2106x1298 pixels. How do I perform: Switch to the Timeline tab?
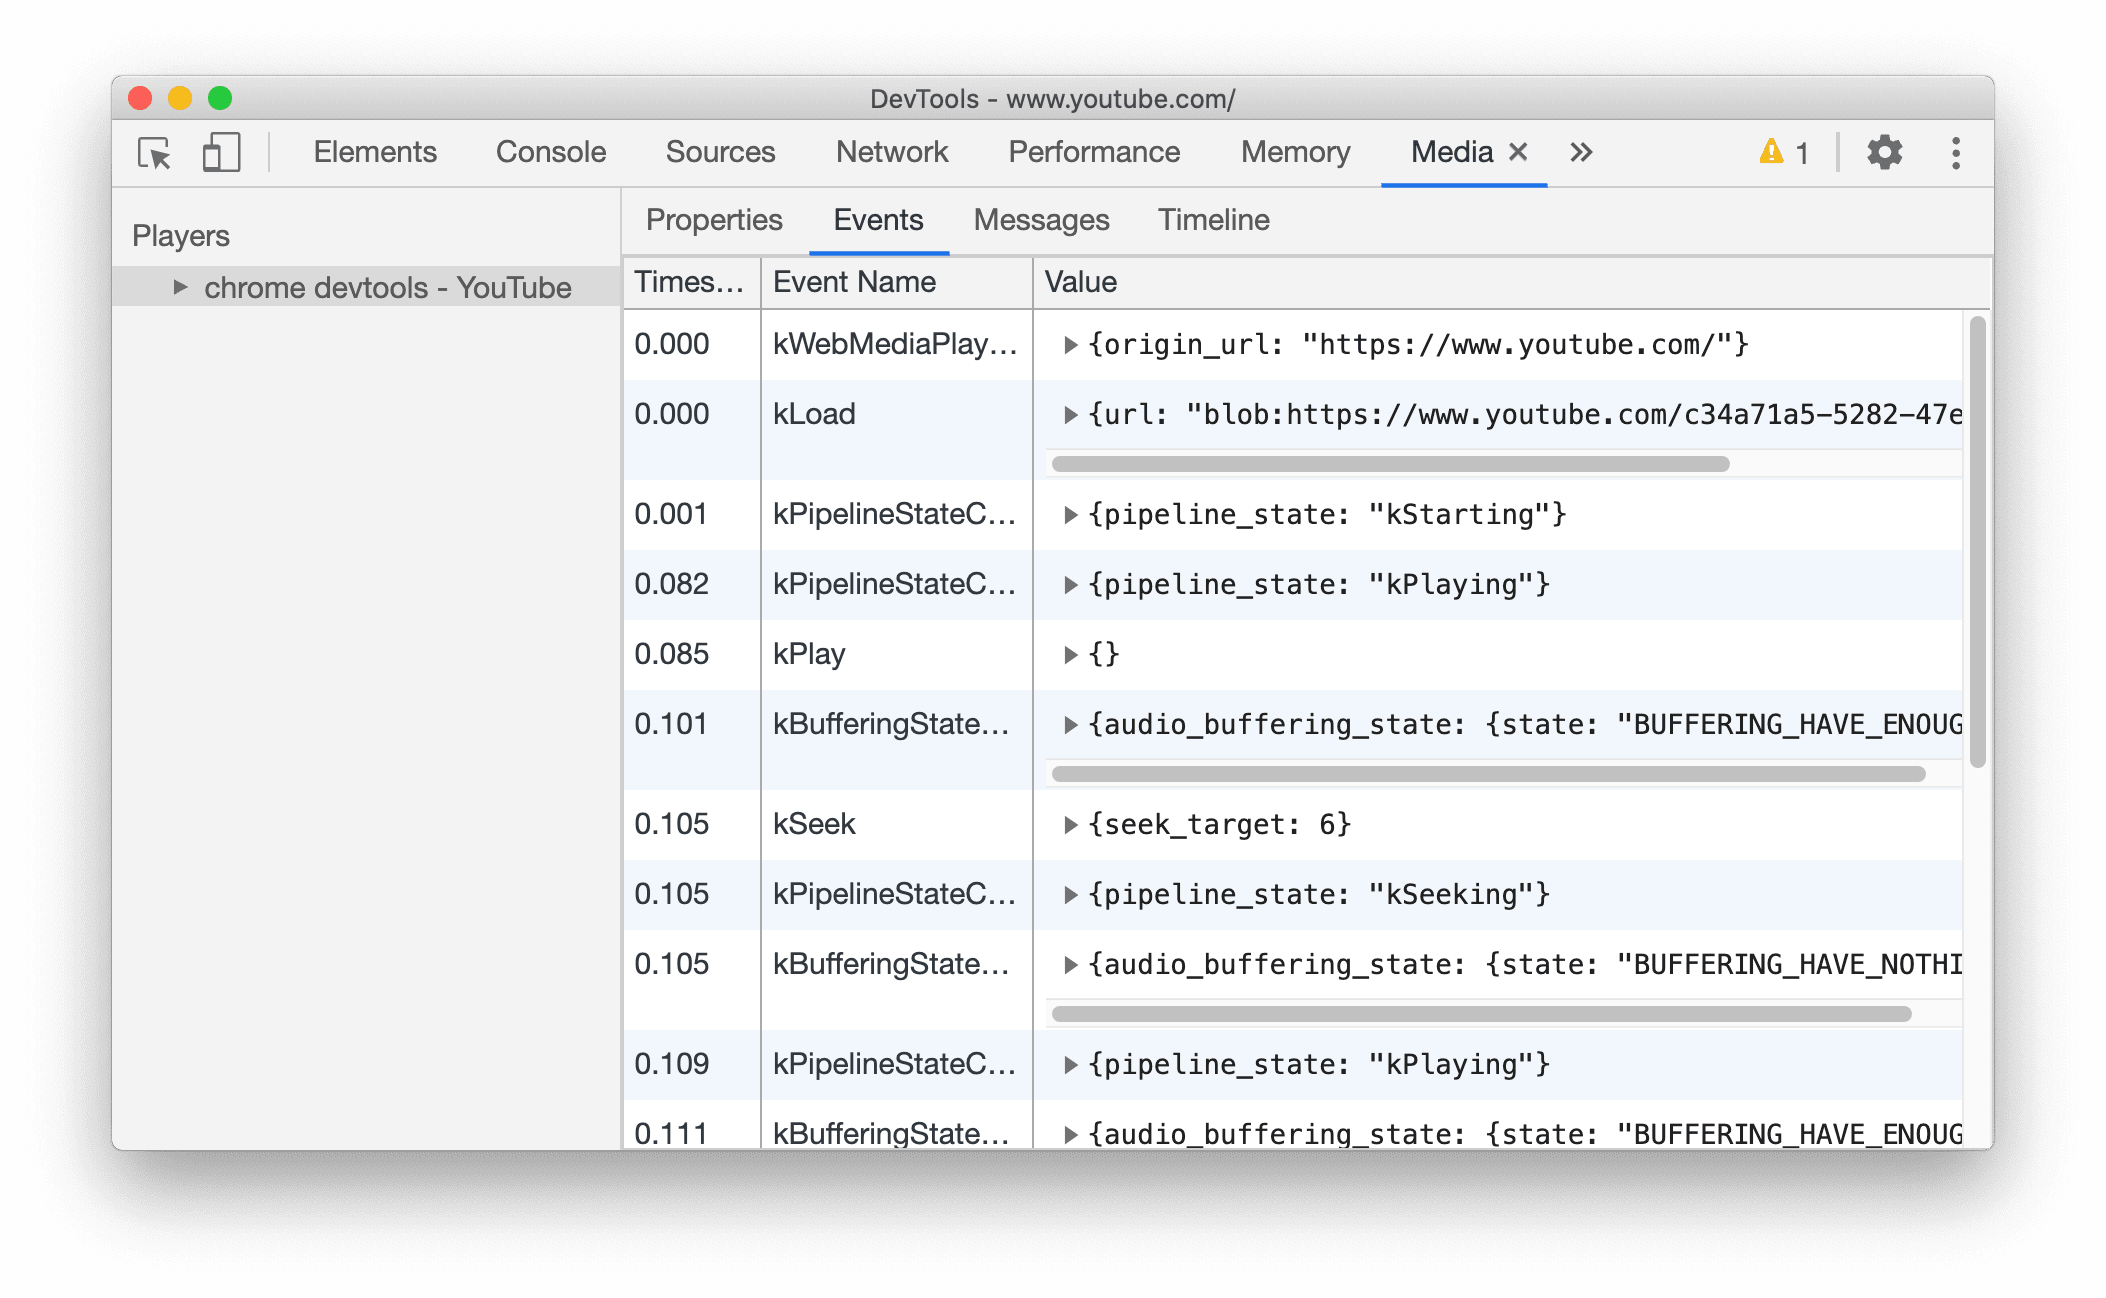[x=1214, y=218]
